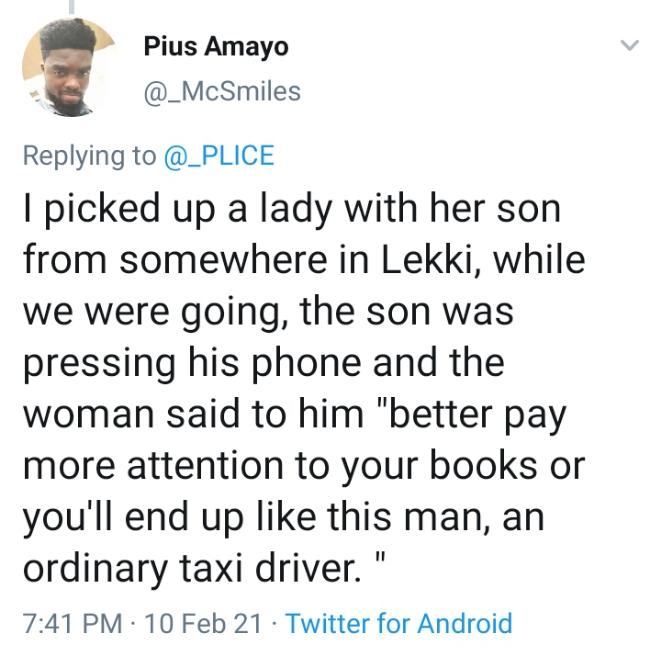Open the Pius Amayo display name
The image size is (661, 659).
tap(215, 46)
